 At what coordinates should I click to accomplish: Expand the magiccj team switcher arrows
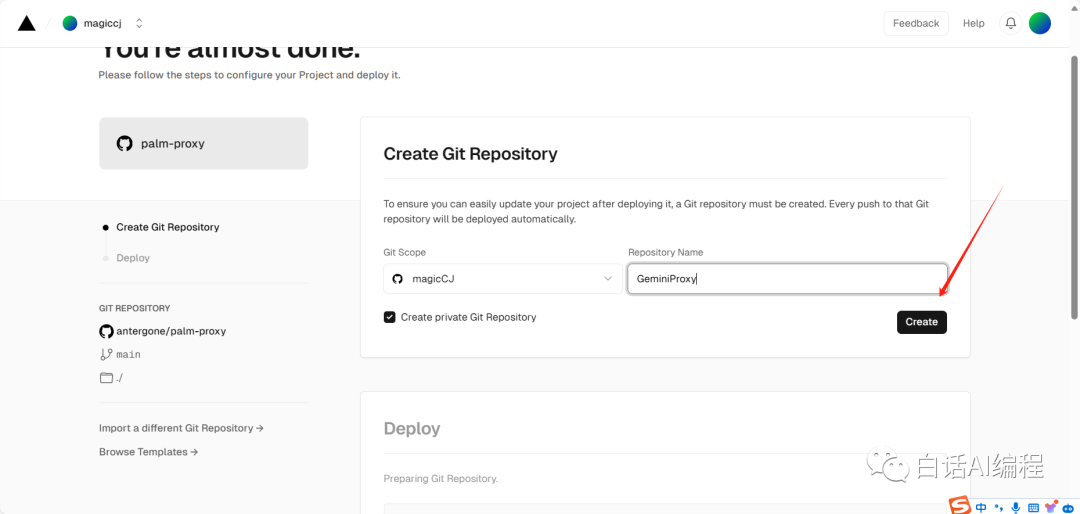(139, 23)
